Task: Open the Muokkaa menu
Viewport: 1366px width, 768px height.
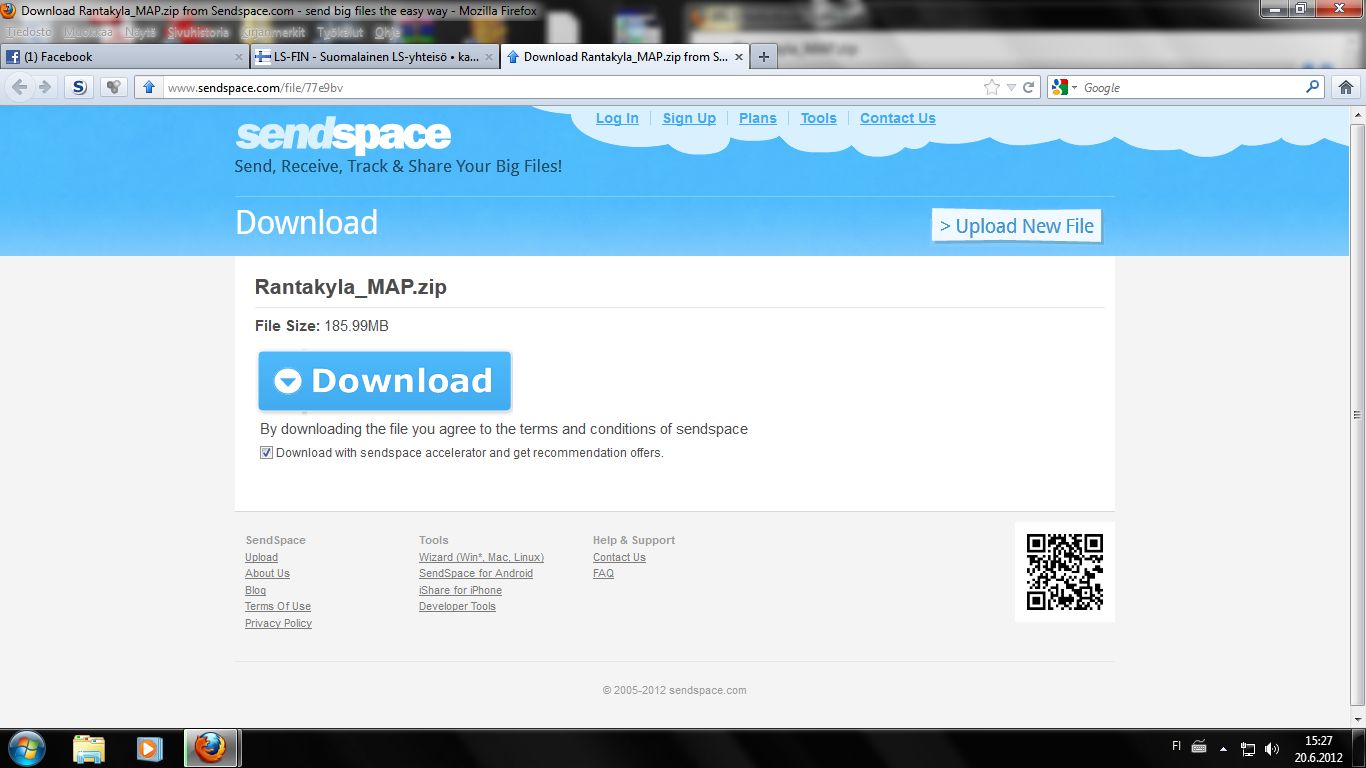Action: [88, 32]
